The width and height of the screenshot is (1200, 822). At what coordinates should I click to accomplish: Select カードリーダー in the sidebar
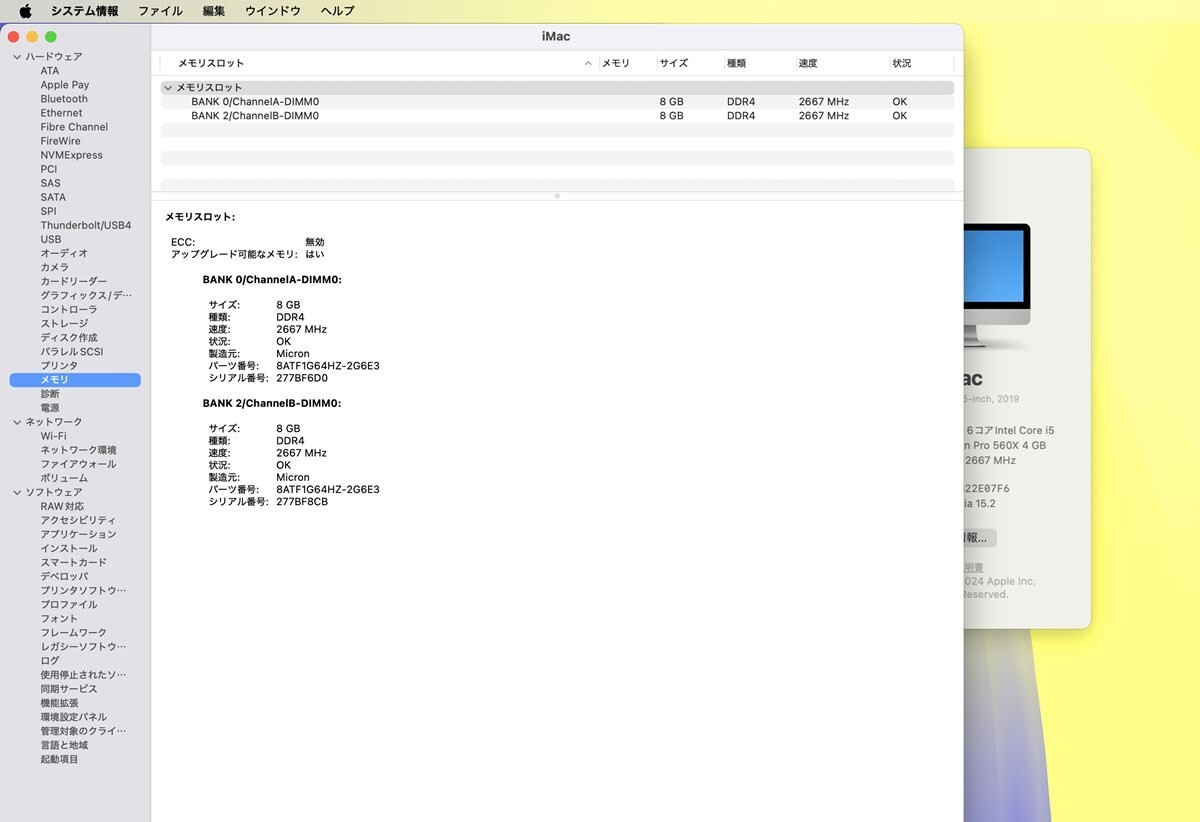click(x=74, y=281)
